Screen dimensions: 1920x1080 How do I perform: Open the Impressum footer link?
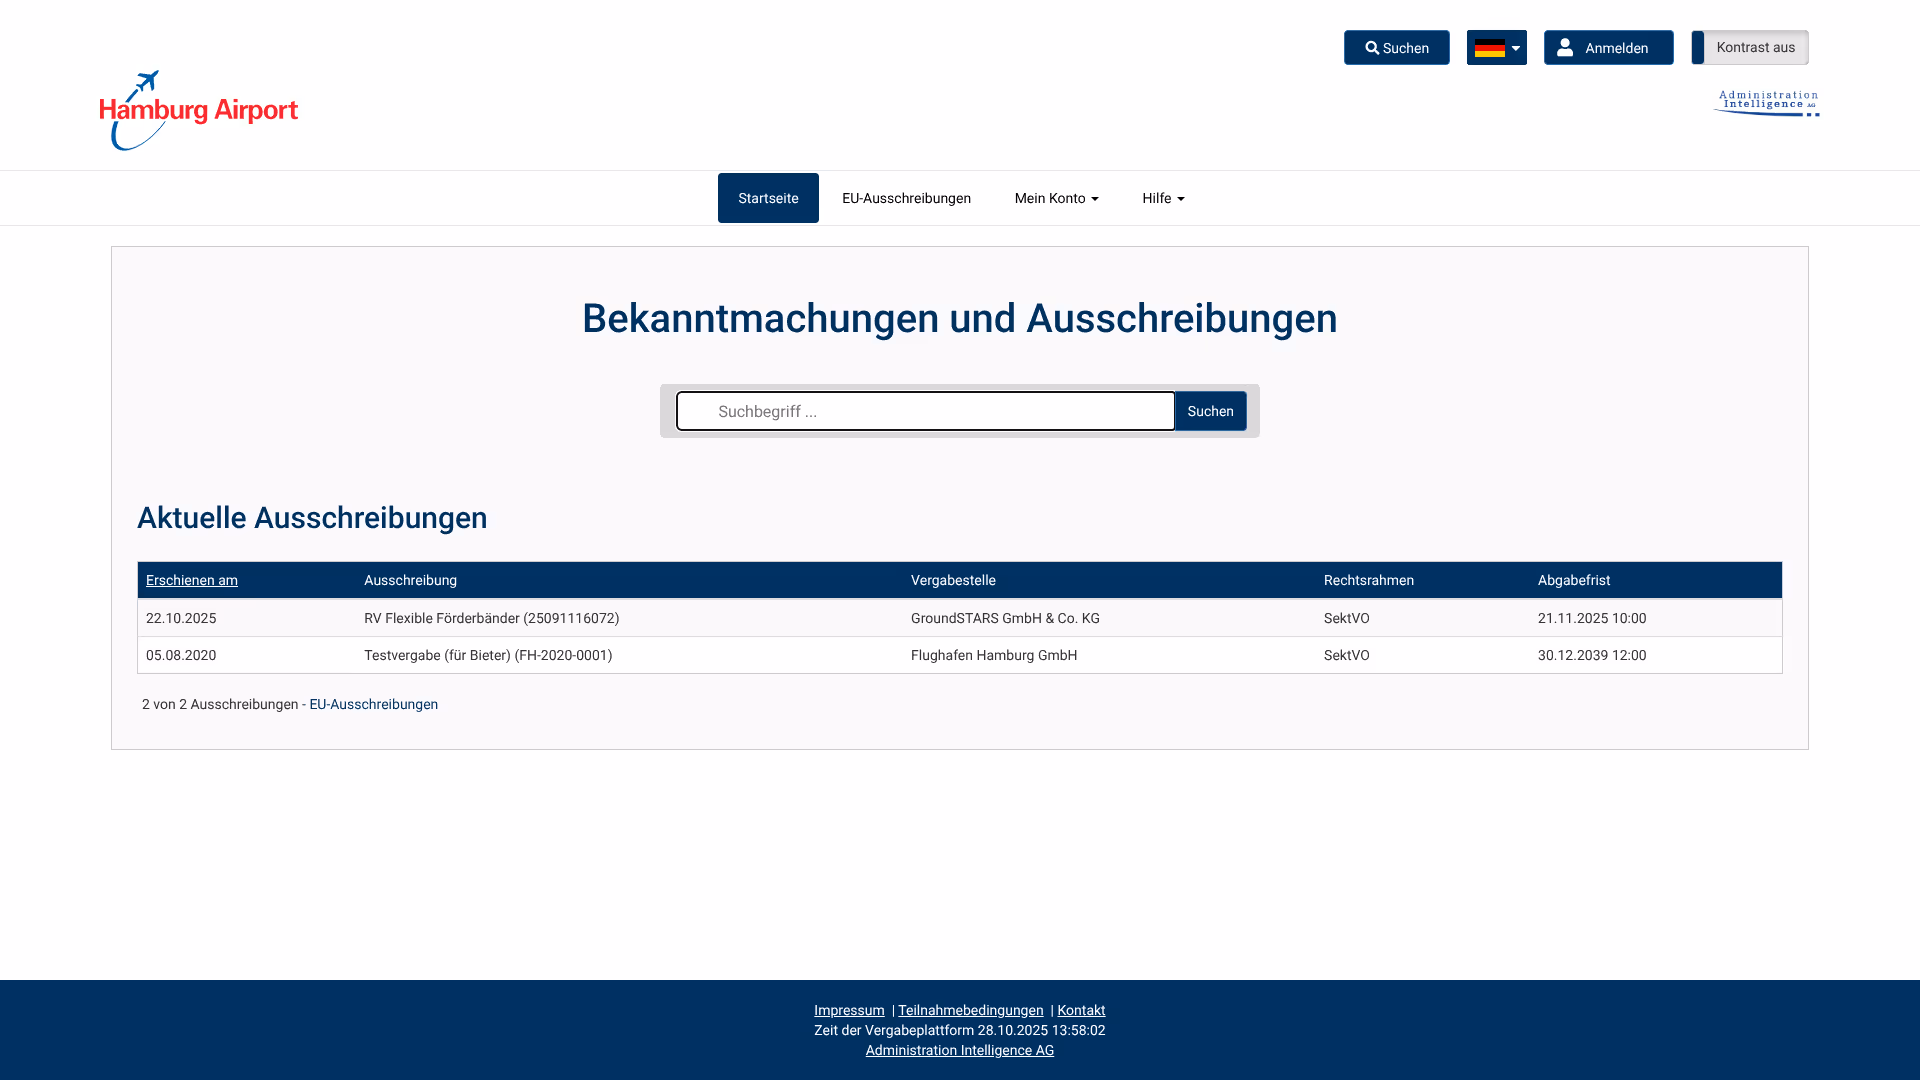tap(849, 1010)
